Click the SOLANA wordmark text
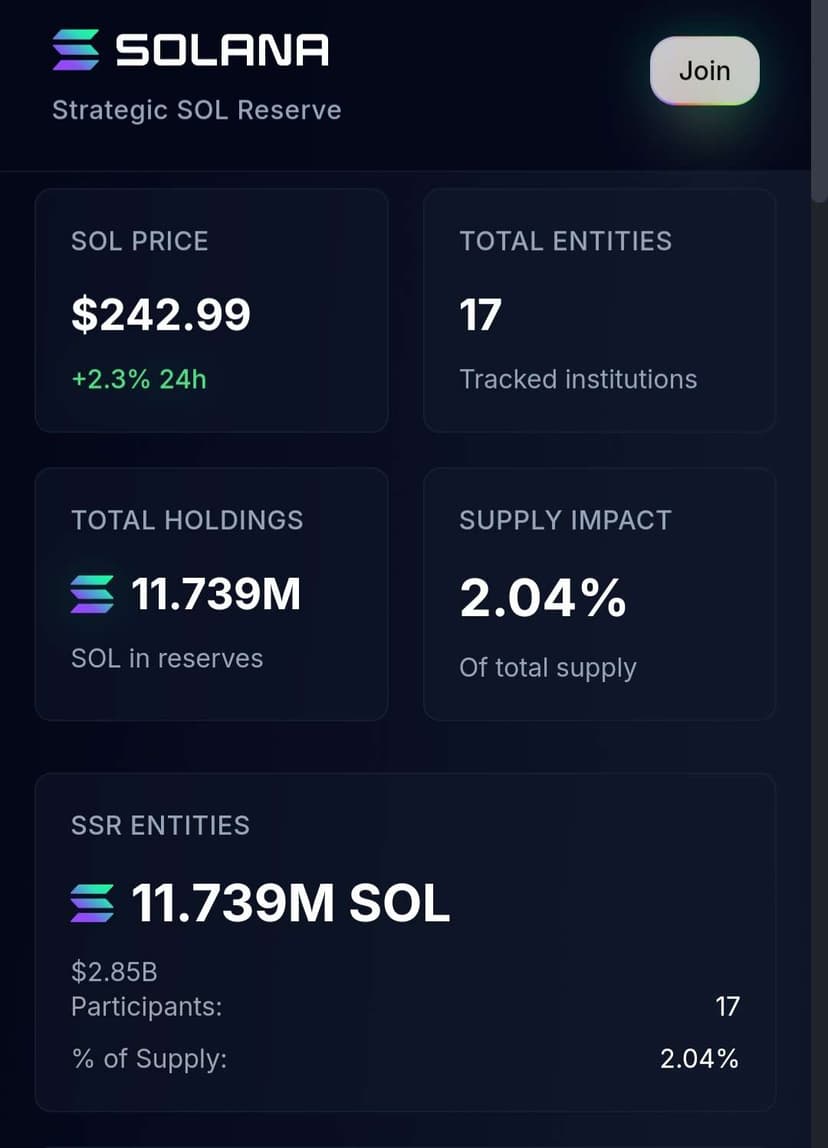The height and width of the screenshot is (1148, 828). coord(222,50)
